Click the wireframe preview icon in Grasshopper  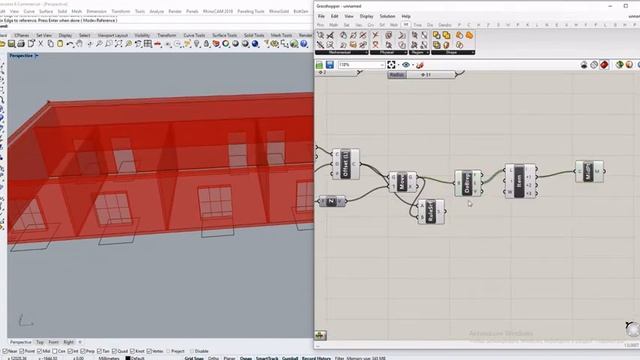click(594, 65)
